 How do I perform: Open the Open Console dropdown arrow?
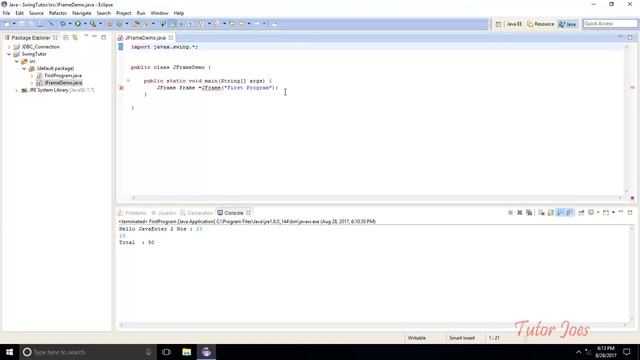(613, 213)
